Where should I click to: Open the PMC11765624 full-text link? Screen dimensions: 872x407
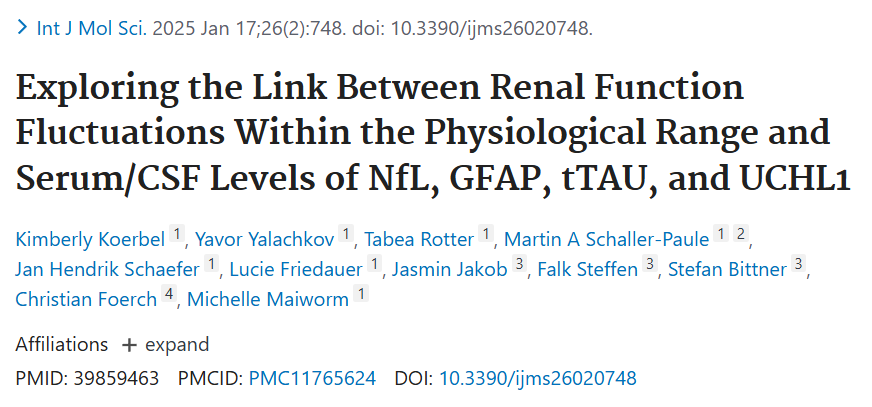click(313, 379)
